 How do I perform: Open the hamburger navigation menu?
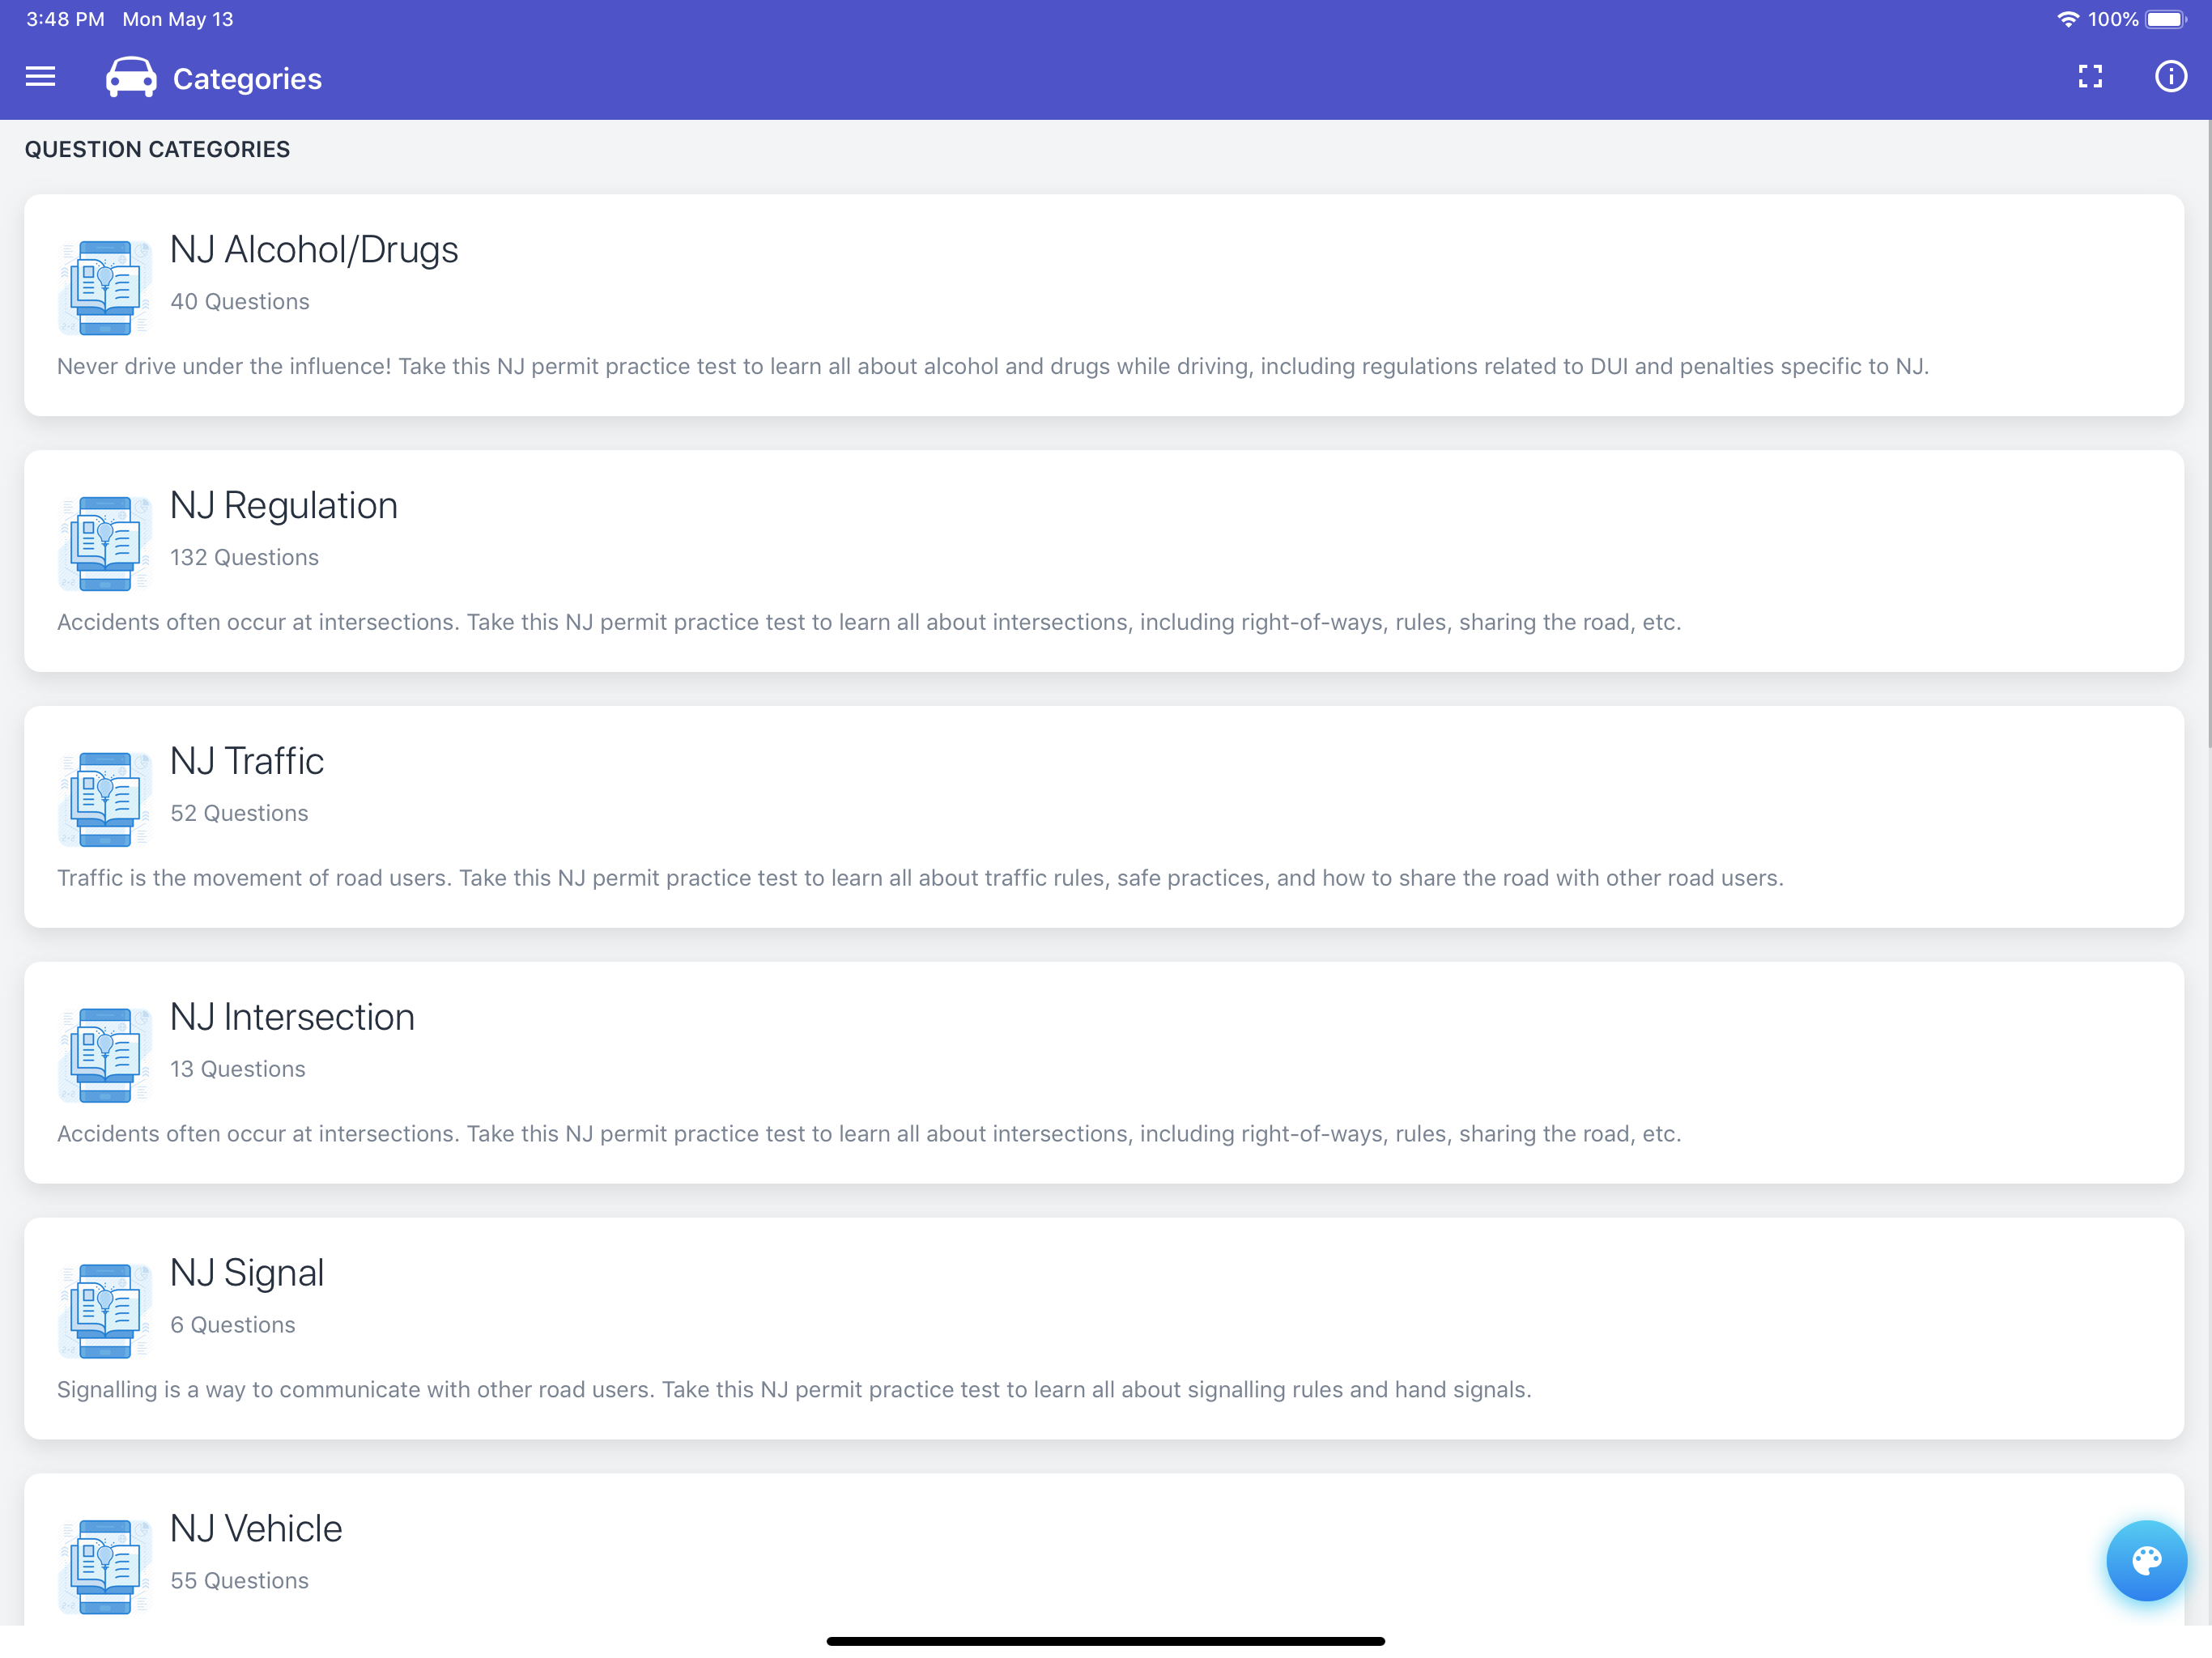coord(40,77)
